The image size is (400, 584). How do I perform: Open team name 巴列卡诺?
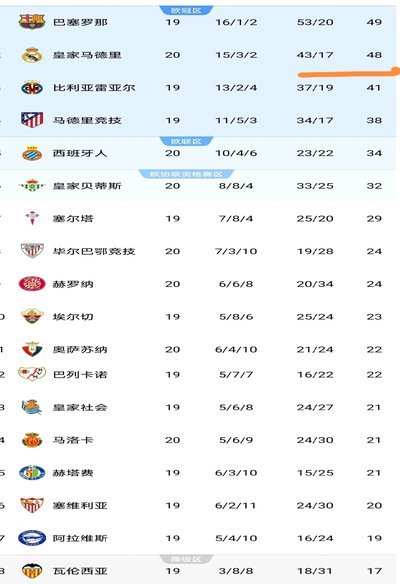point(80,375)
